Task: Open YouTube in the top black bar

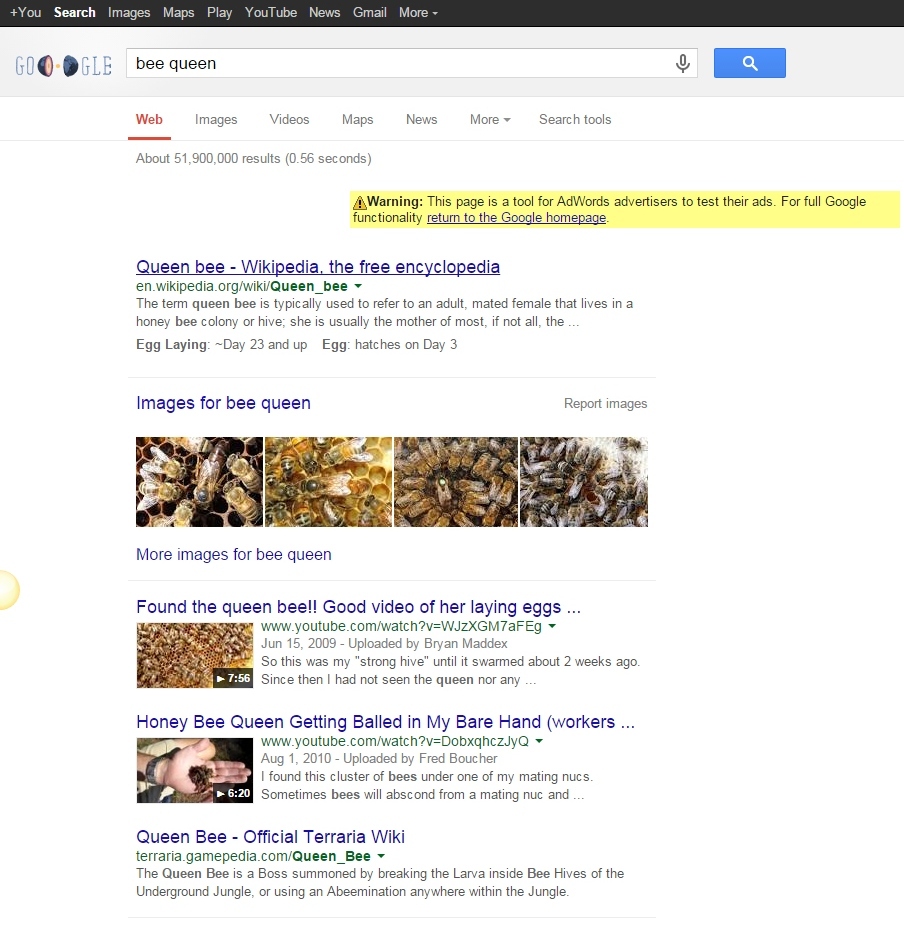Action: [271, 12]
